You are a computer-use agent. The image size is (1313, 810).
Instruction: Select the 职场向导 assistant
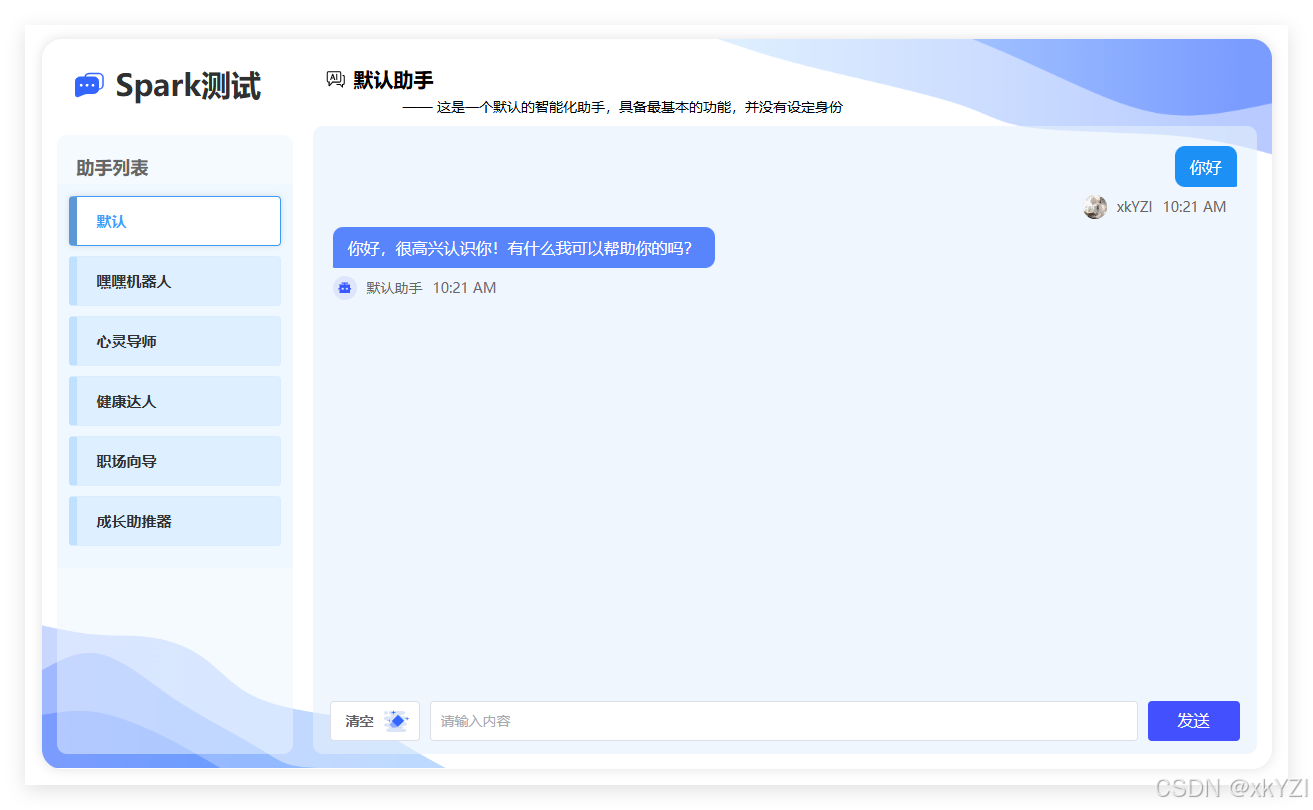175,461
